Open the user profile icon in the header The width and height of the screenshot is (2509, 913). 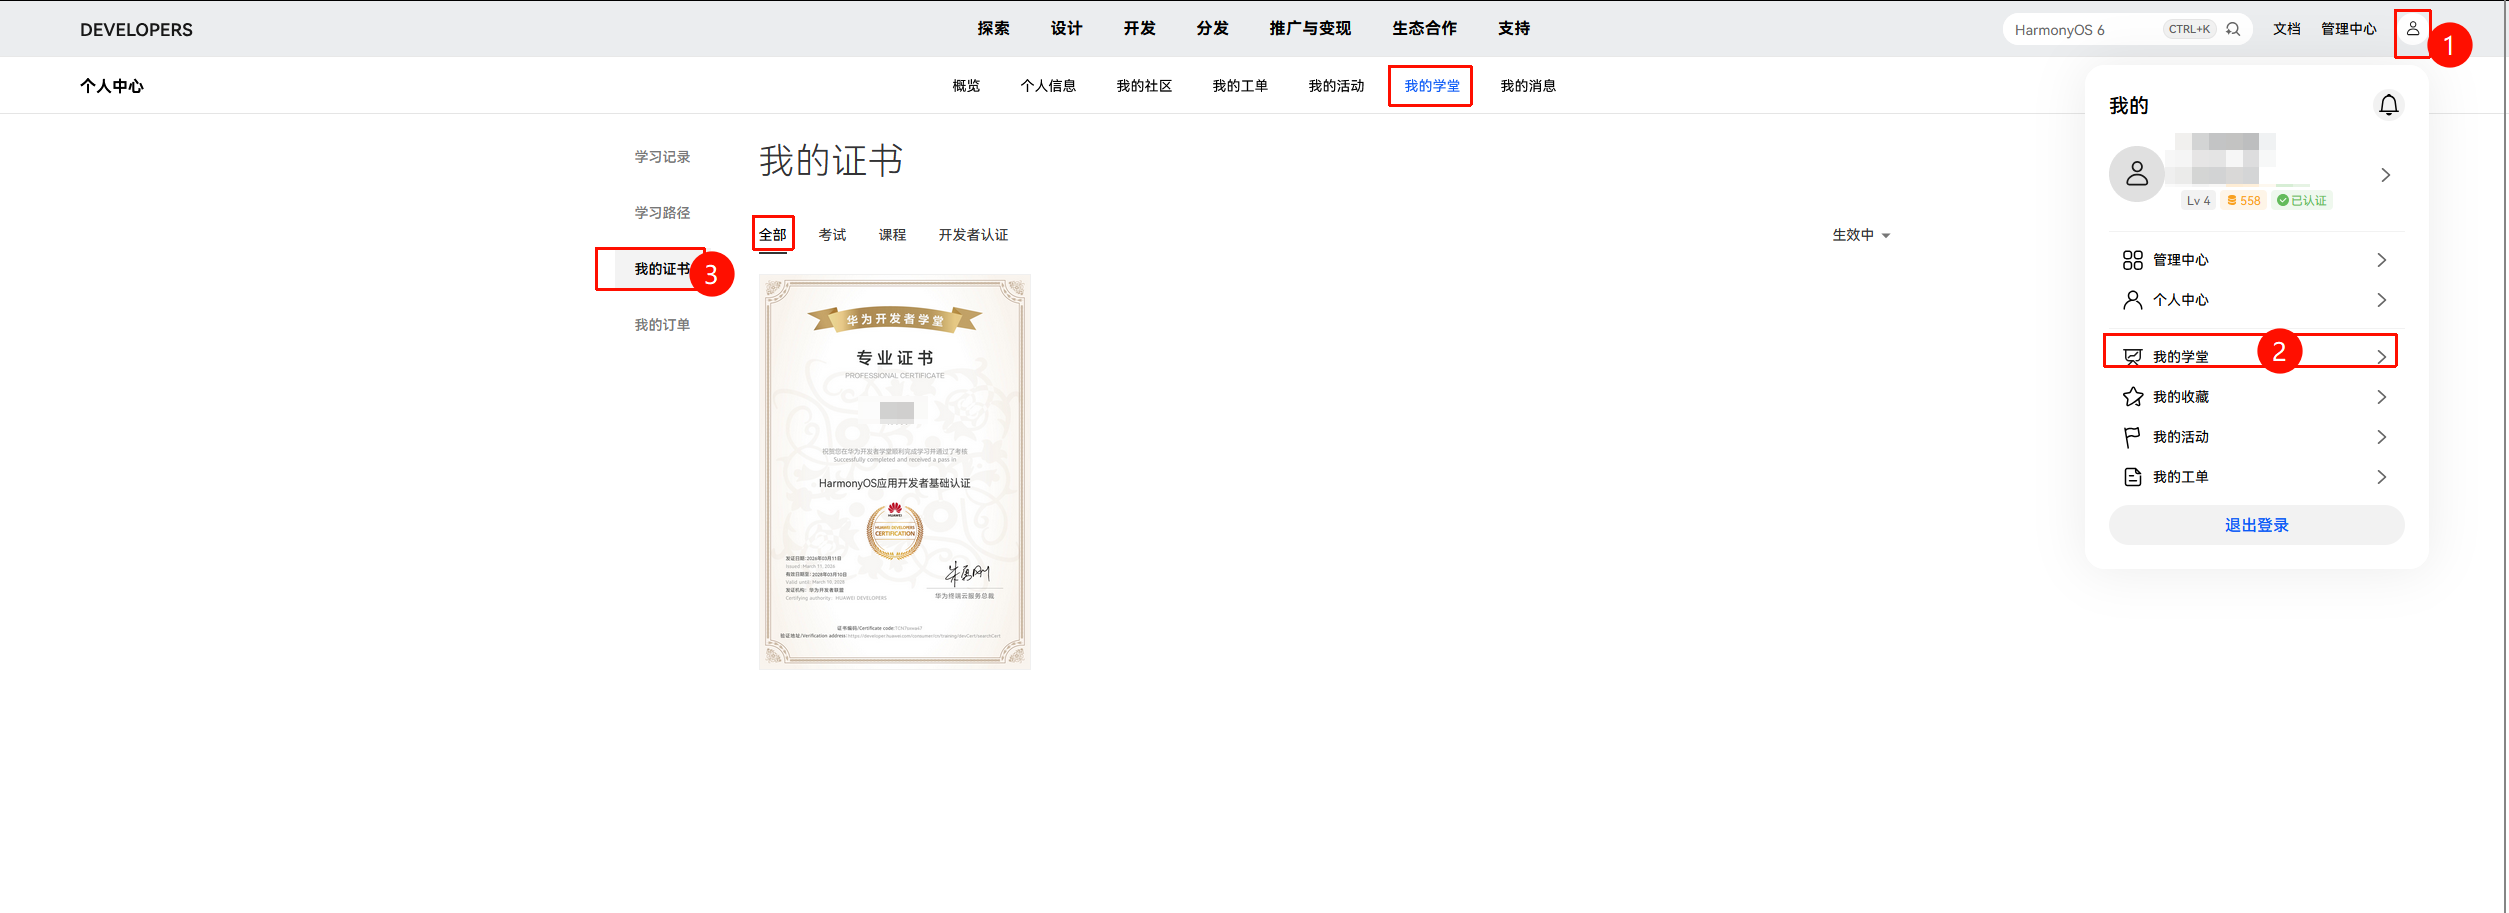[2412, 29]
